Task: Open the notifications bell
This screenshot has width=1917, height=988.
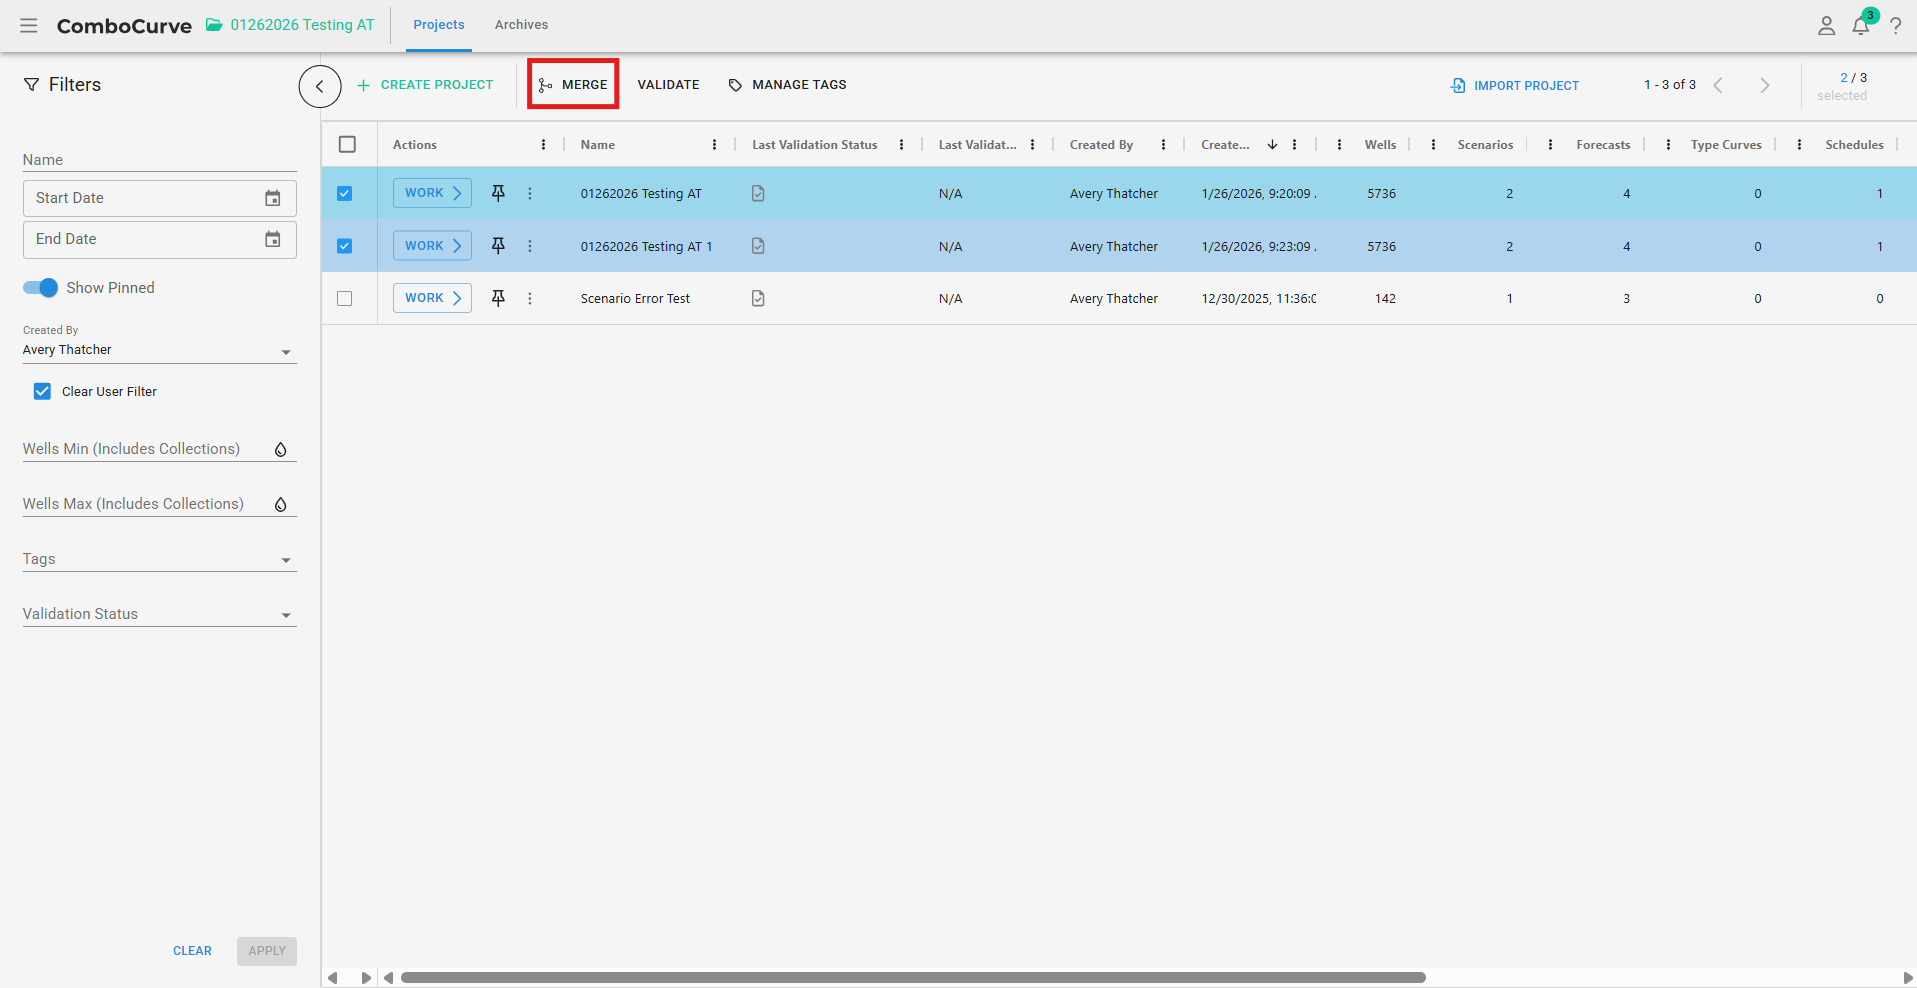Action: [1860, 26]
